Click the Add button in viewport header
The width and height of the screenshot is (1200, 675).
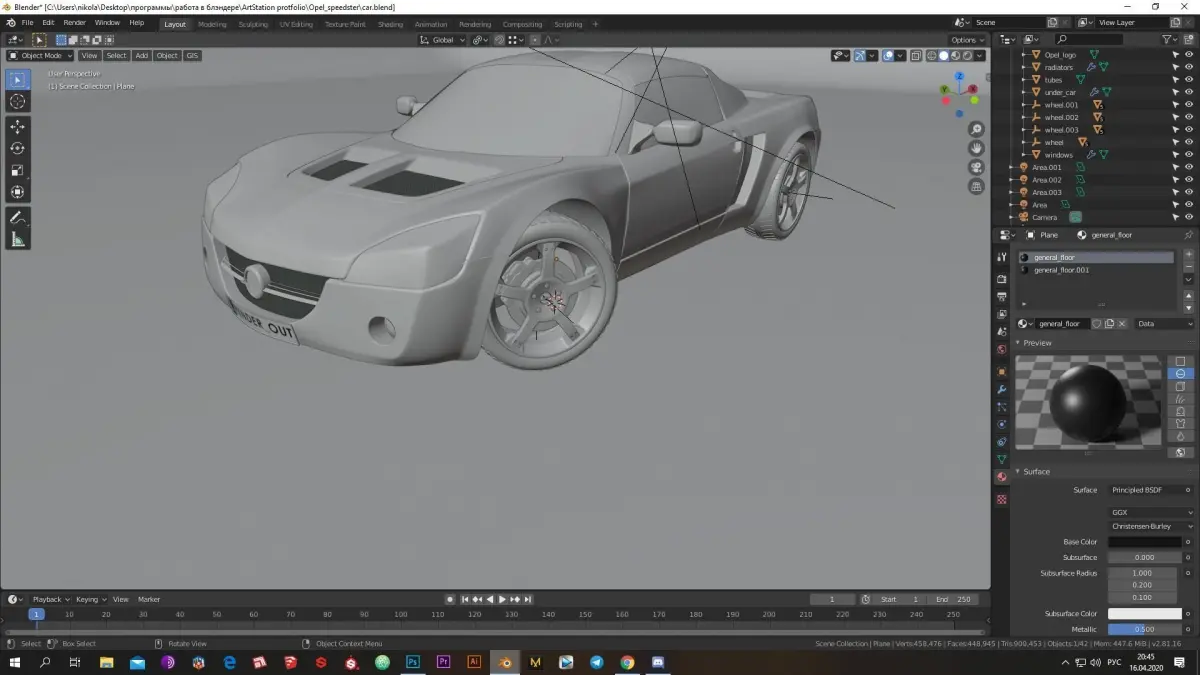142,56
